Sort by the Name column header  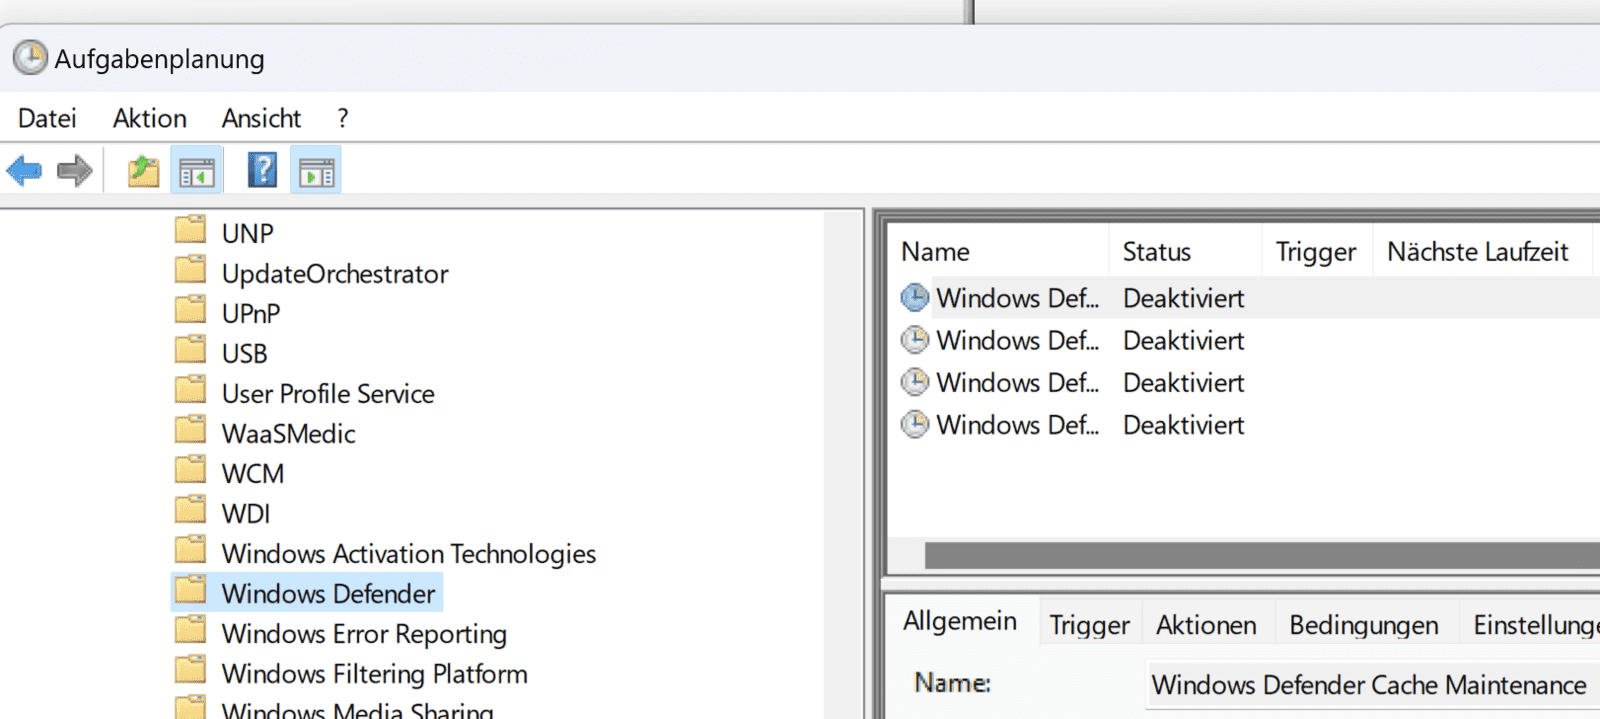click(x=998, y=251)
